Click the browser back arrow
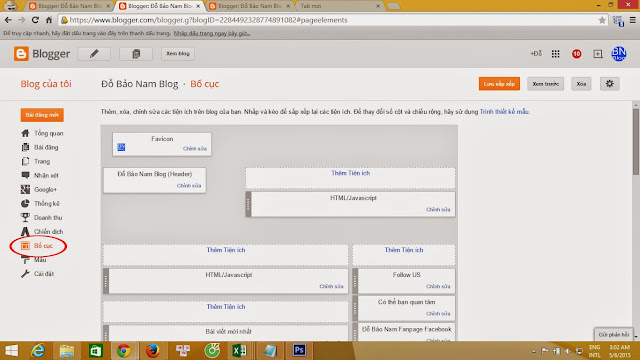 (8, 20)
